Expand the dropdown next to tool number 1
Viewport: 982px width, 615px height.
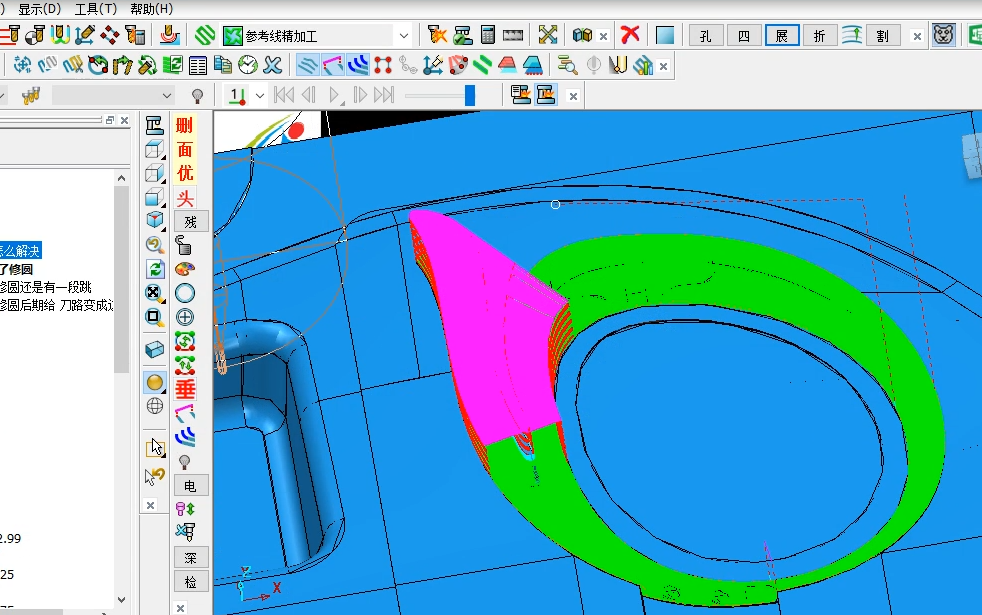[x=260, y=96]
